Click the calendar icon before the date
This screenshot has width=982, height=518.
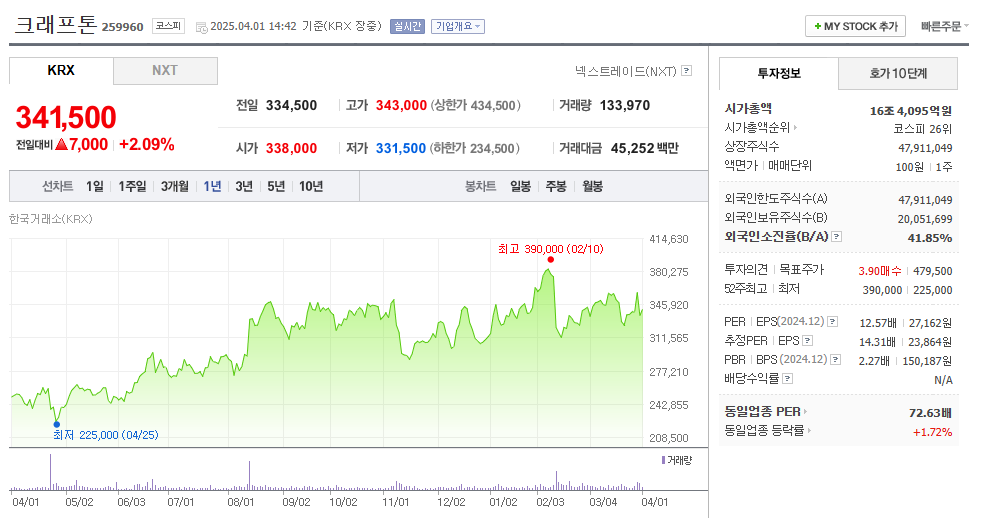point(202,27)
